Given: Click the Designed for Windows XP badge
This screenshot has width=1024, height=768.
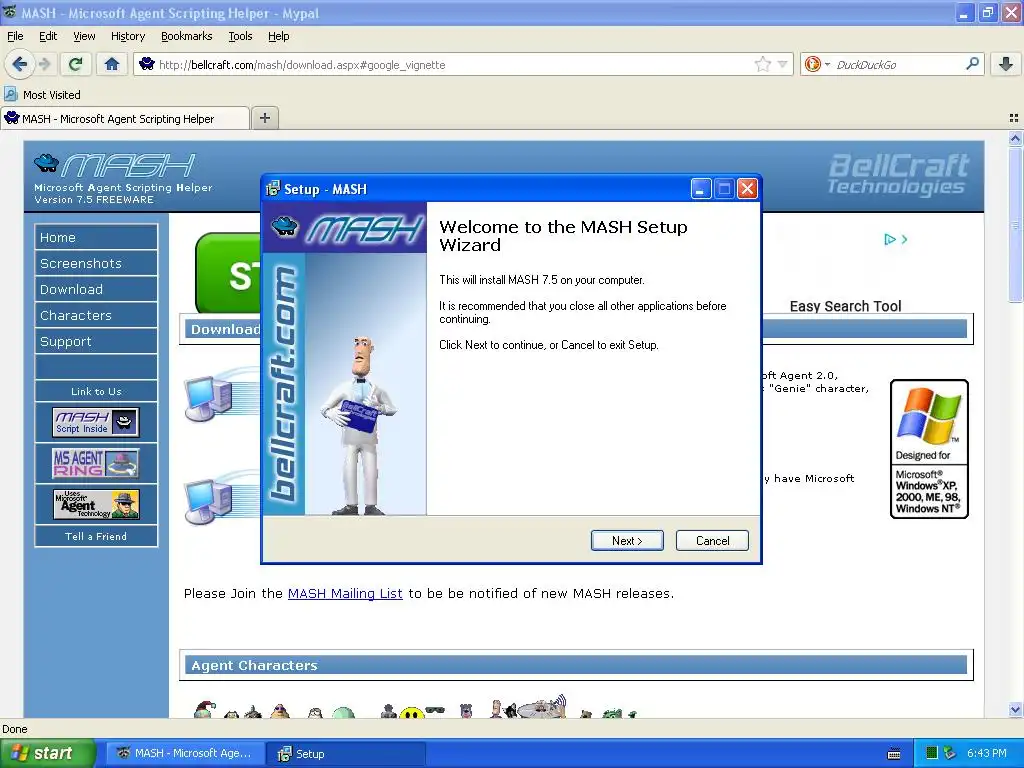Looking at the screenshot, I should click(x=929, y=449).
